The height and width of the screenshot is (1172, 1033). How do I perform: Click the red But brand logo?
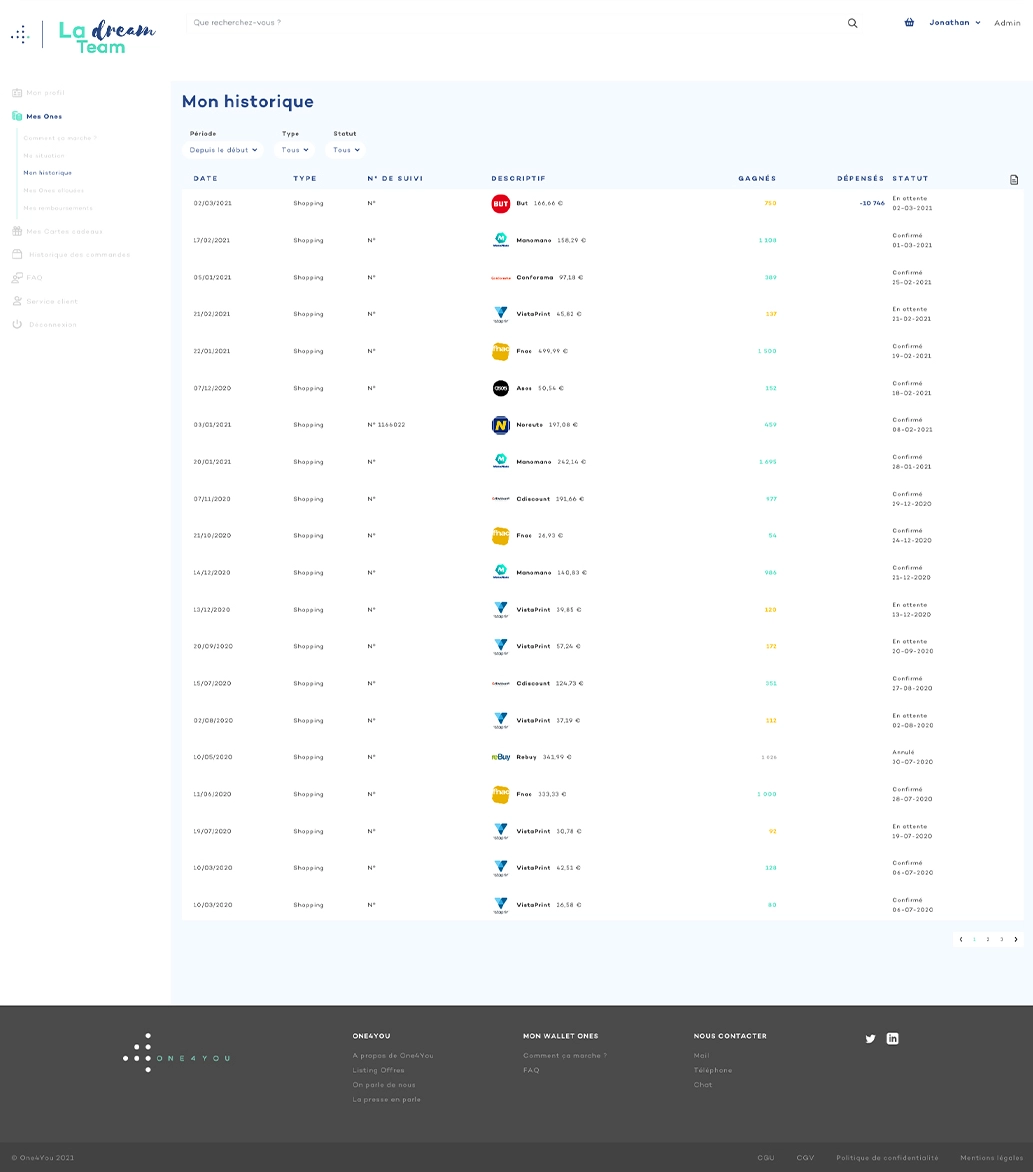point(501,203)
